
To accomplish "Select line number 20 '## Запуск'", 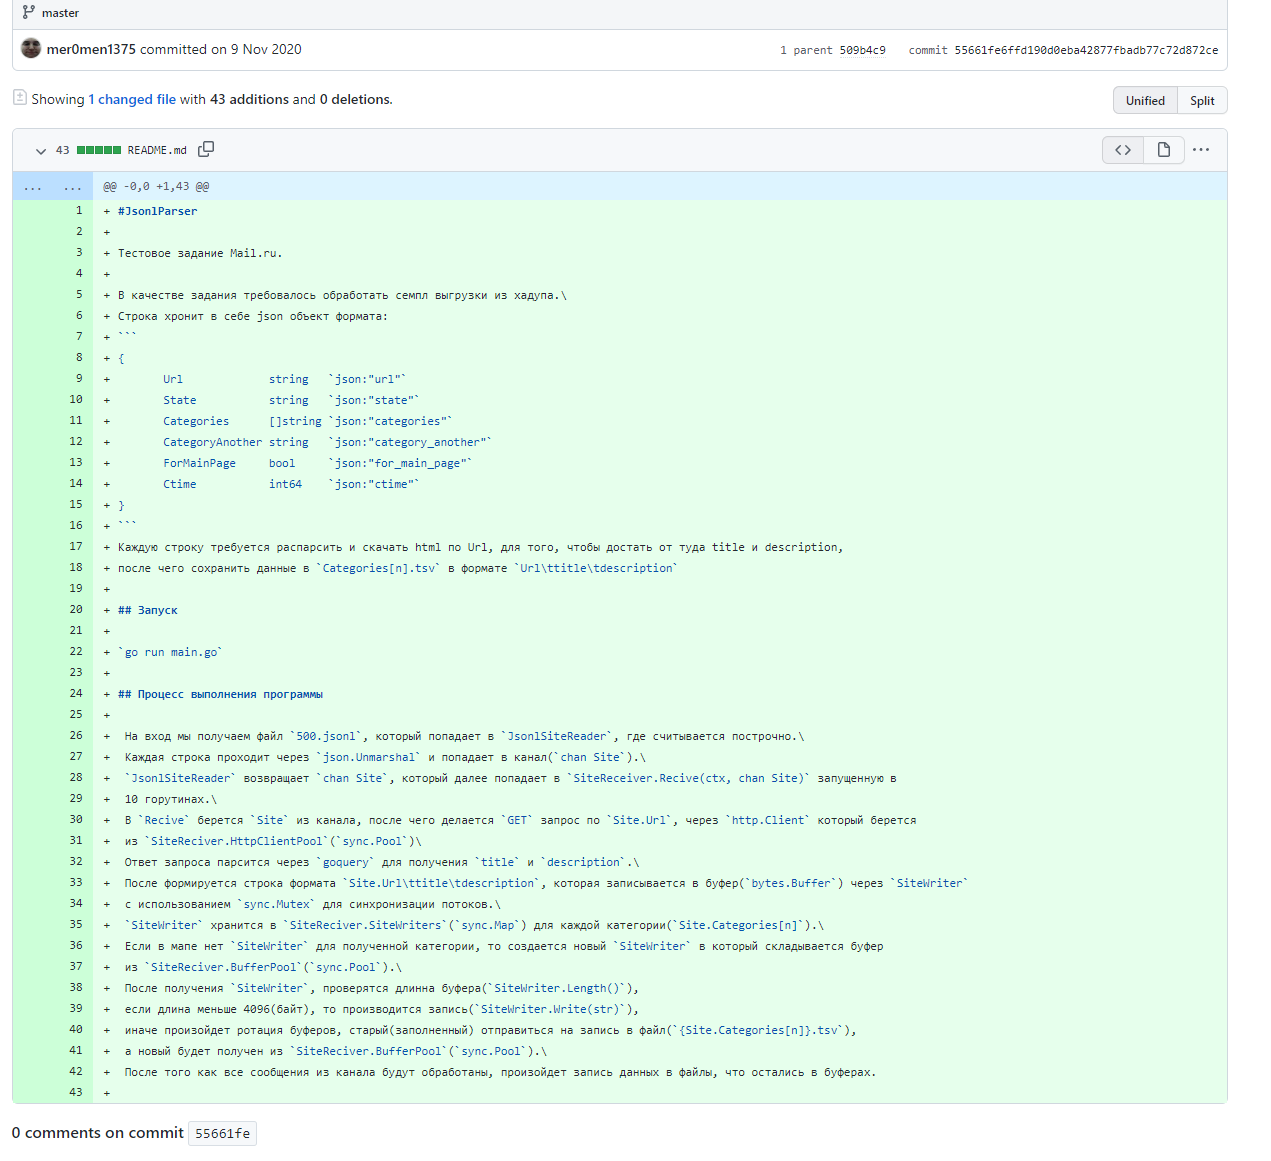I will [x=73, y=609].
